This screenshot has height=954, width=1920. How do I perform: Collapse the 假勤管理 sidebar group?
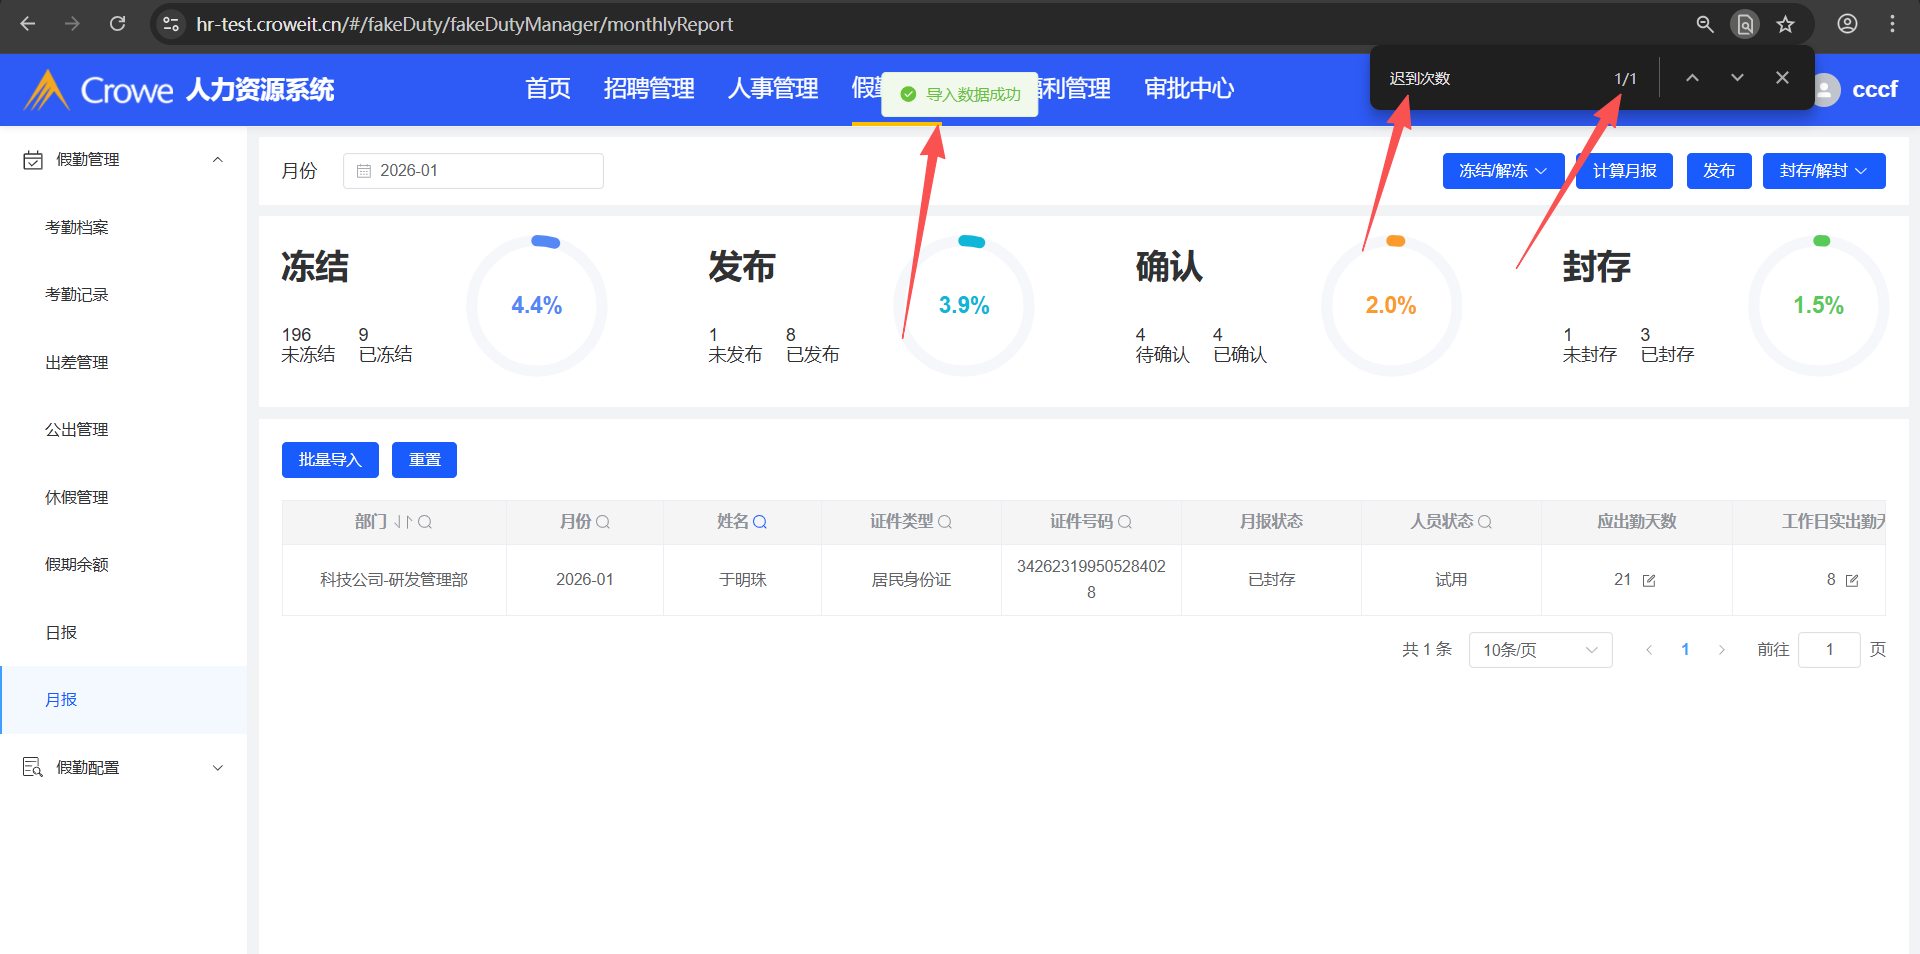pos(218,160)
